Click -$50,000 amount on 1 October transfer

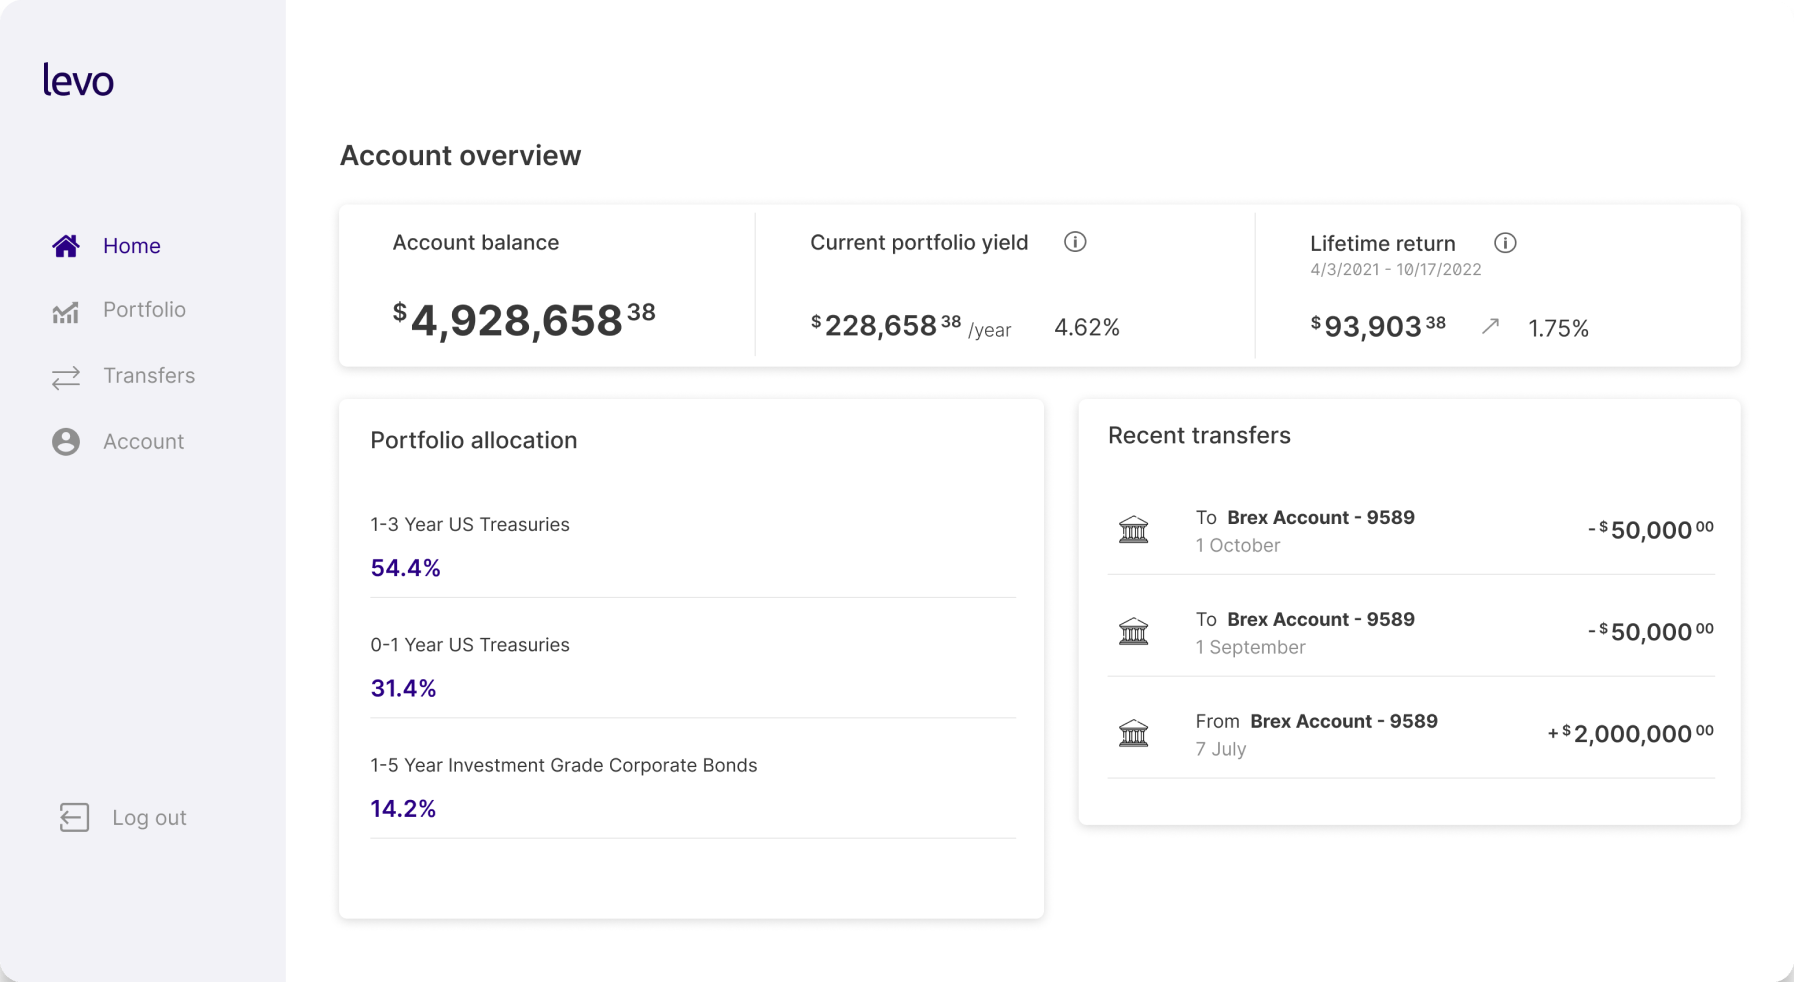pos(1651,529)
